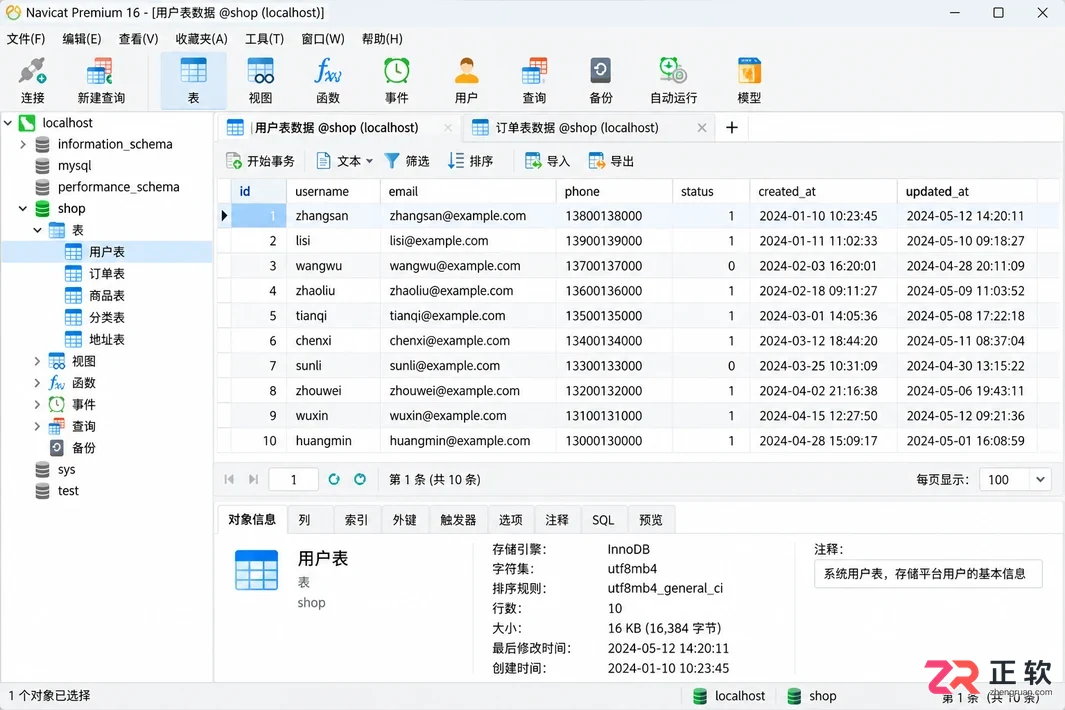Open the 连接 connection tool
This screenshot has width=1065, height=710.
32,80
